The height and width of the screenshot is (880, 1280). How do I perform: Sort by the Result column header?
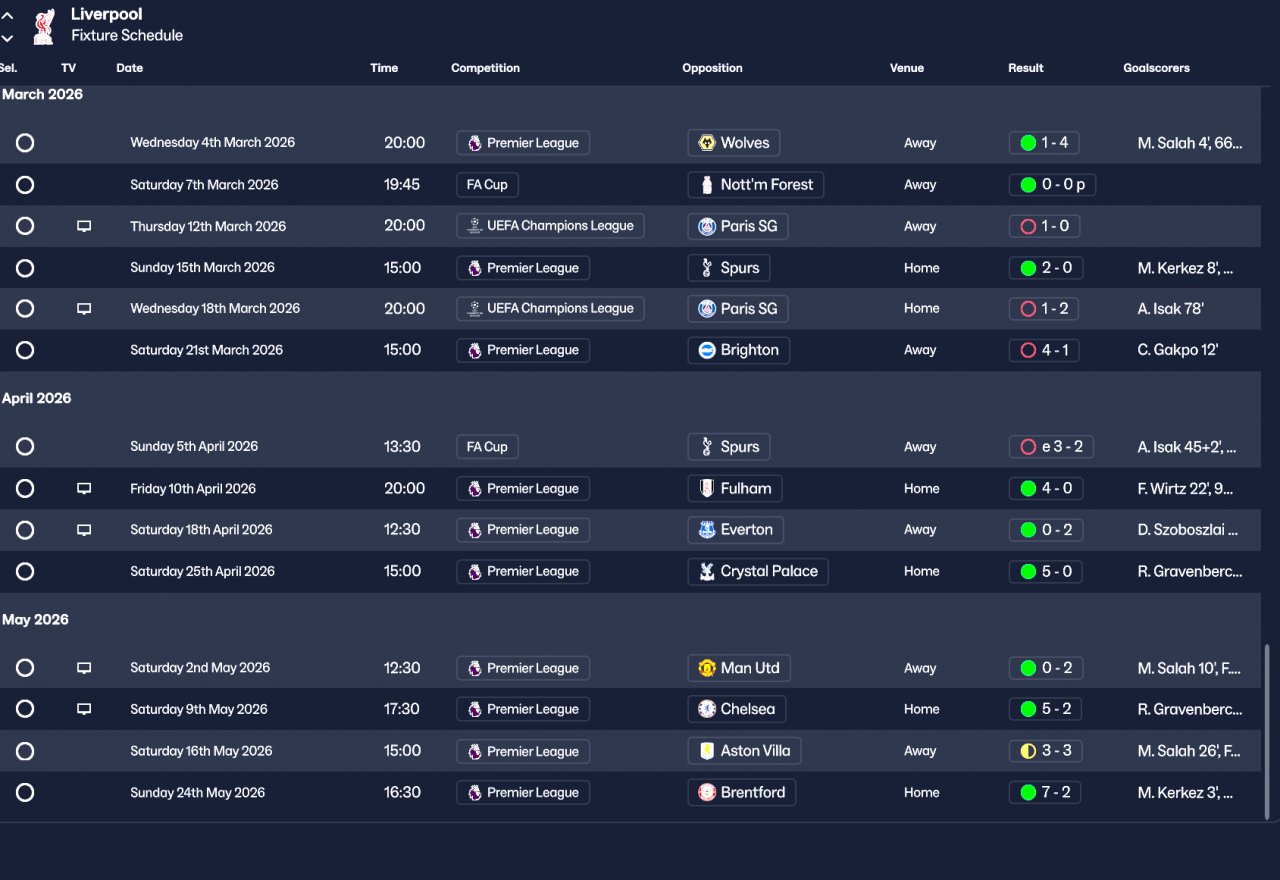tap(1025, 68)
